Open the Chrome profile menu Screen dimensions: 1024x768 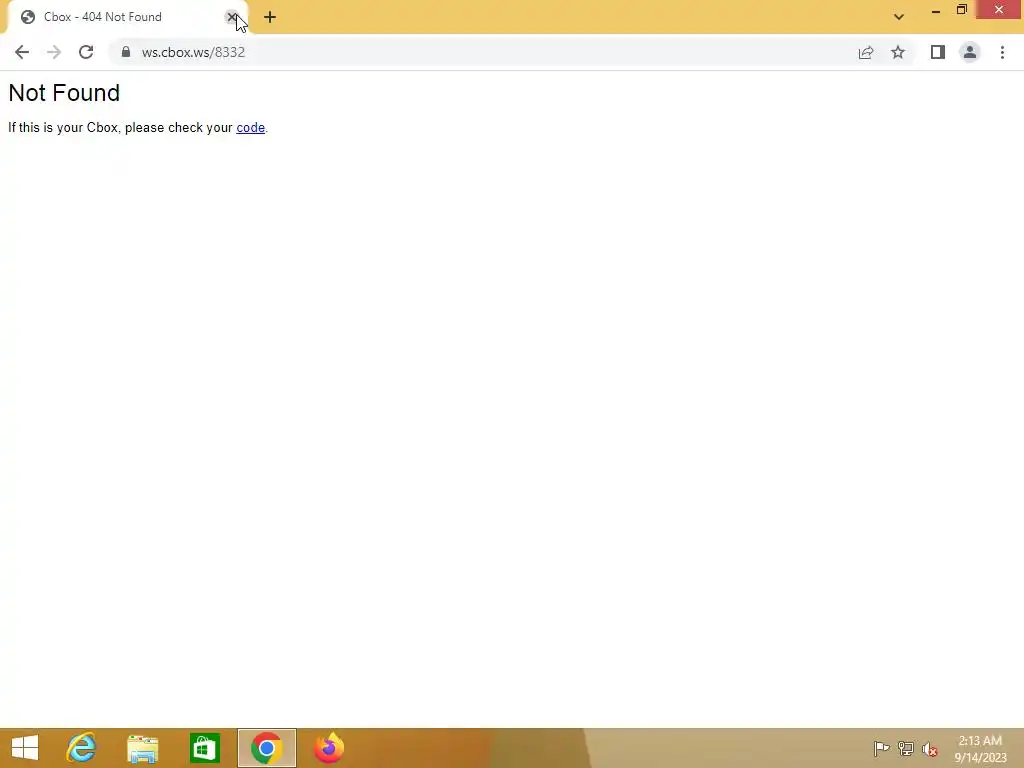(970, 52)
